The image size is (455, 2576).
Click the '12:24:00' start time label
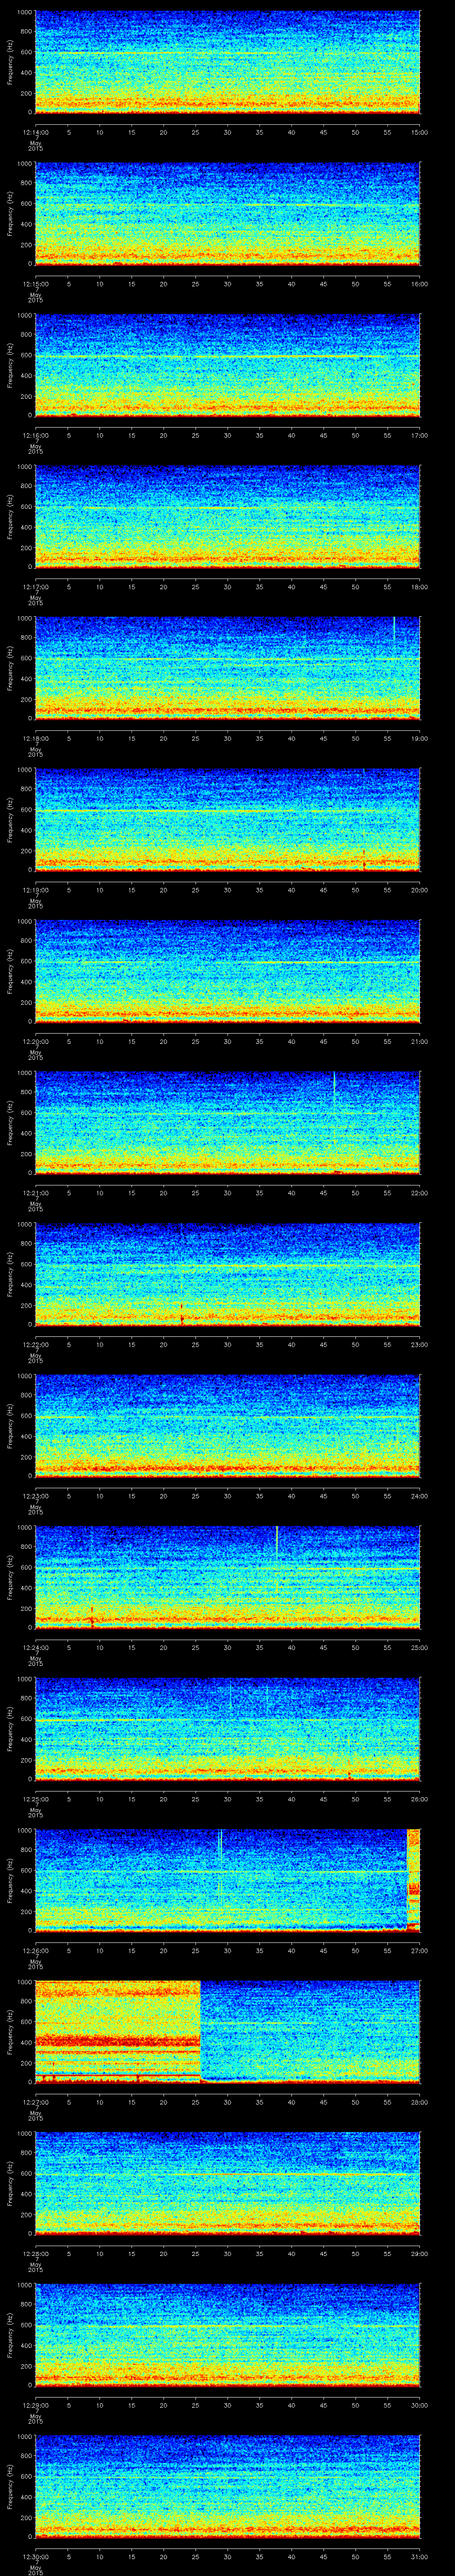(x=35, y=1647)
